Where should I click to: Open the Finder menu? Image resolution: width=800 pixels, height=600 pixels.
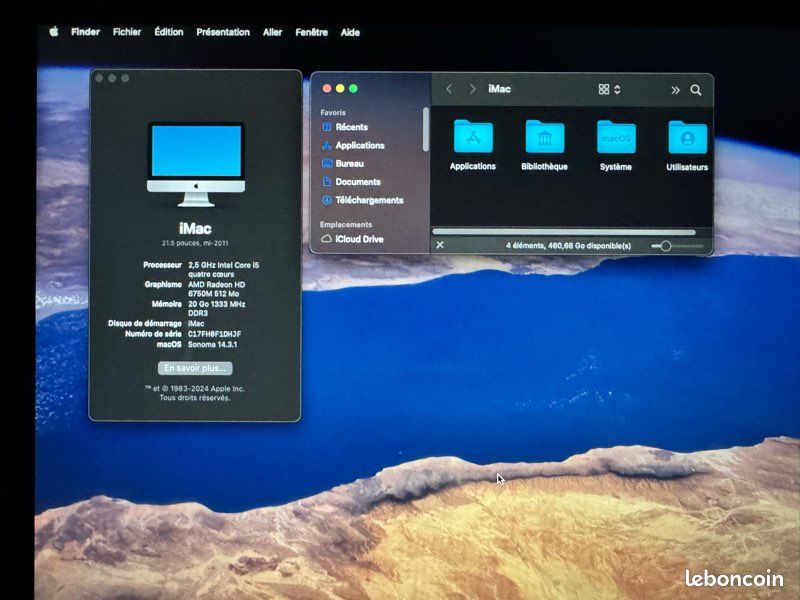click(85, 32)
